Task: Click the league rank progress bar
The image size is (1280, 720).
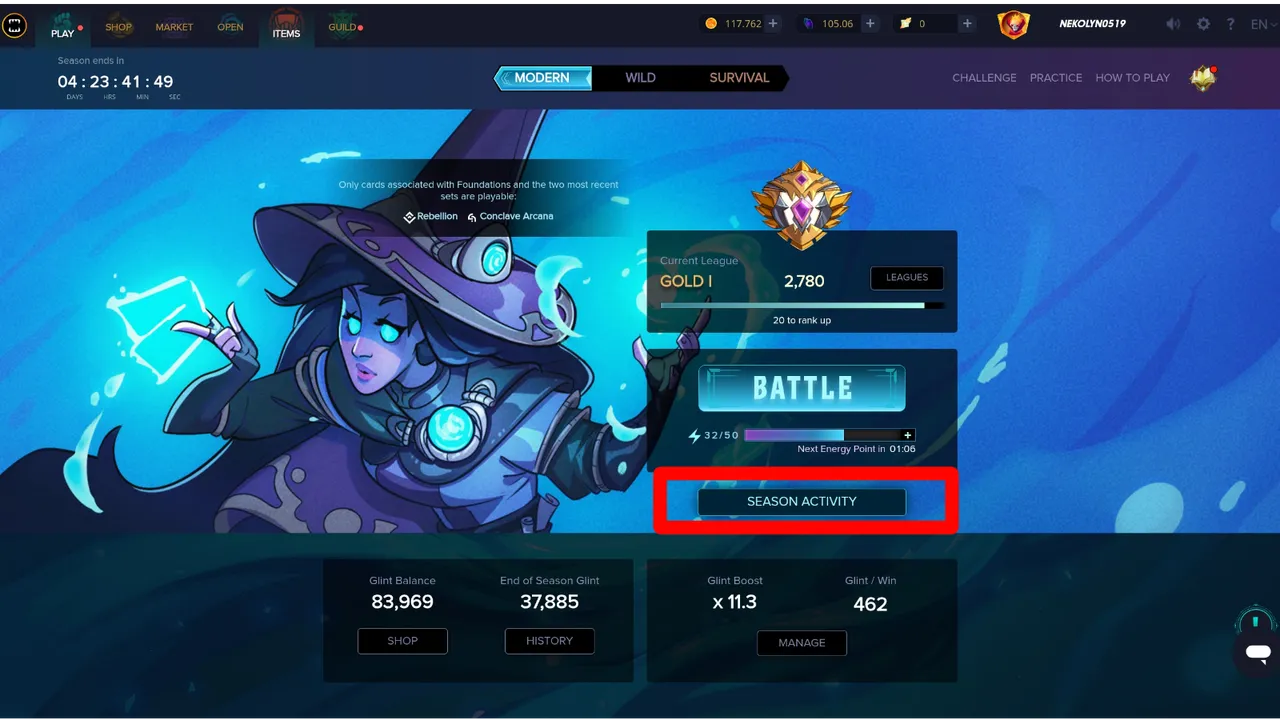Action: 802,305
